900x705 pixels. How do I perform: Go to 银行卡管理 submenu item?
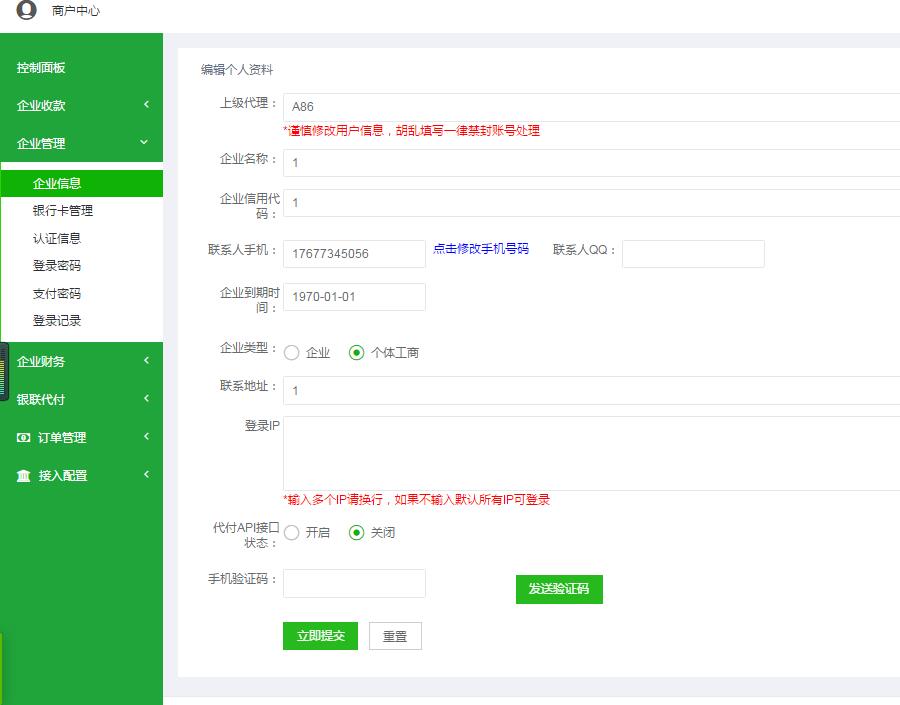point(62,211)
